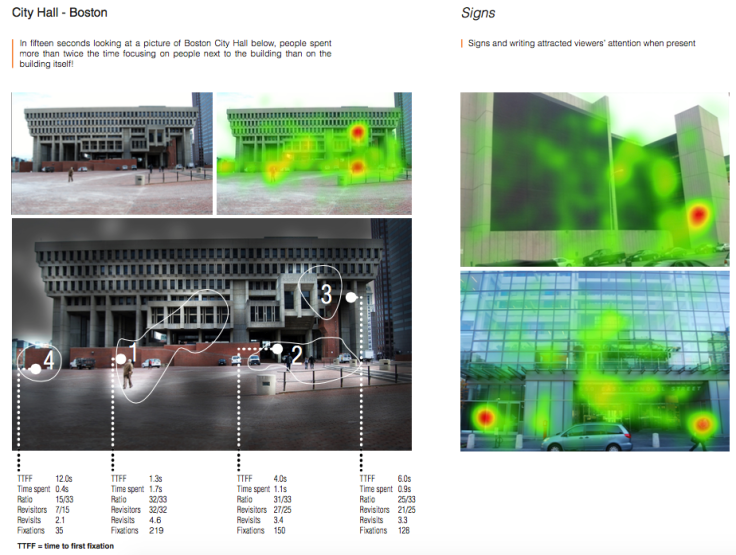The height and width of the screenshot is (555, 736).
Task: Select region number 4 circle on left
Action: (48, 360)
